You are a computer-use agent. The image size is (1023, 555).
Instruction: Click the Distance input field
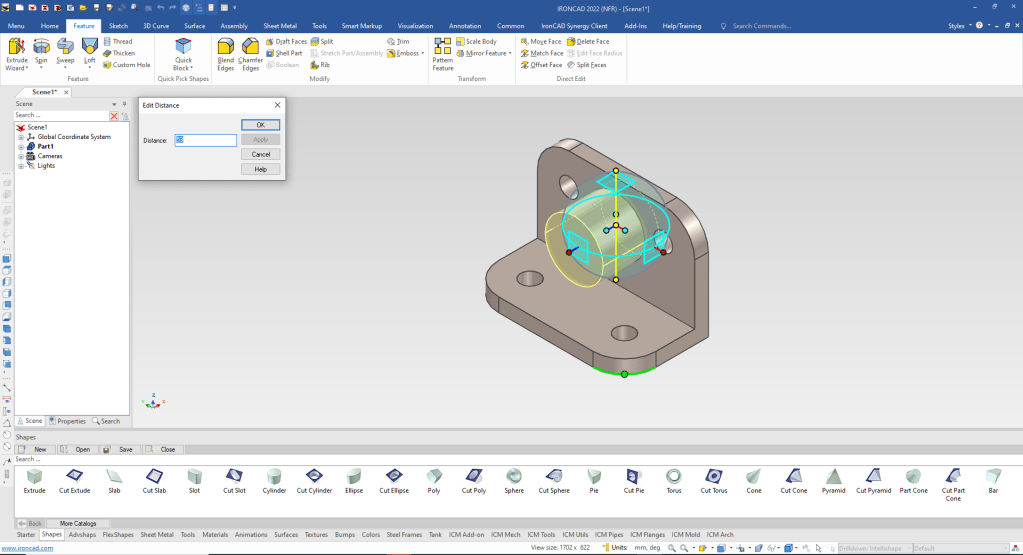(205, 140)
